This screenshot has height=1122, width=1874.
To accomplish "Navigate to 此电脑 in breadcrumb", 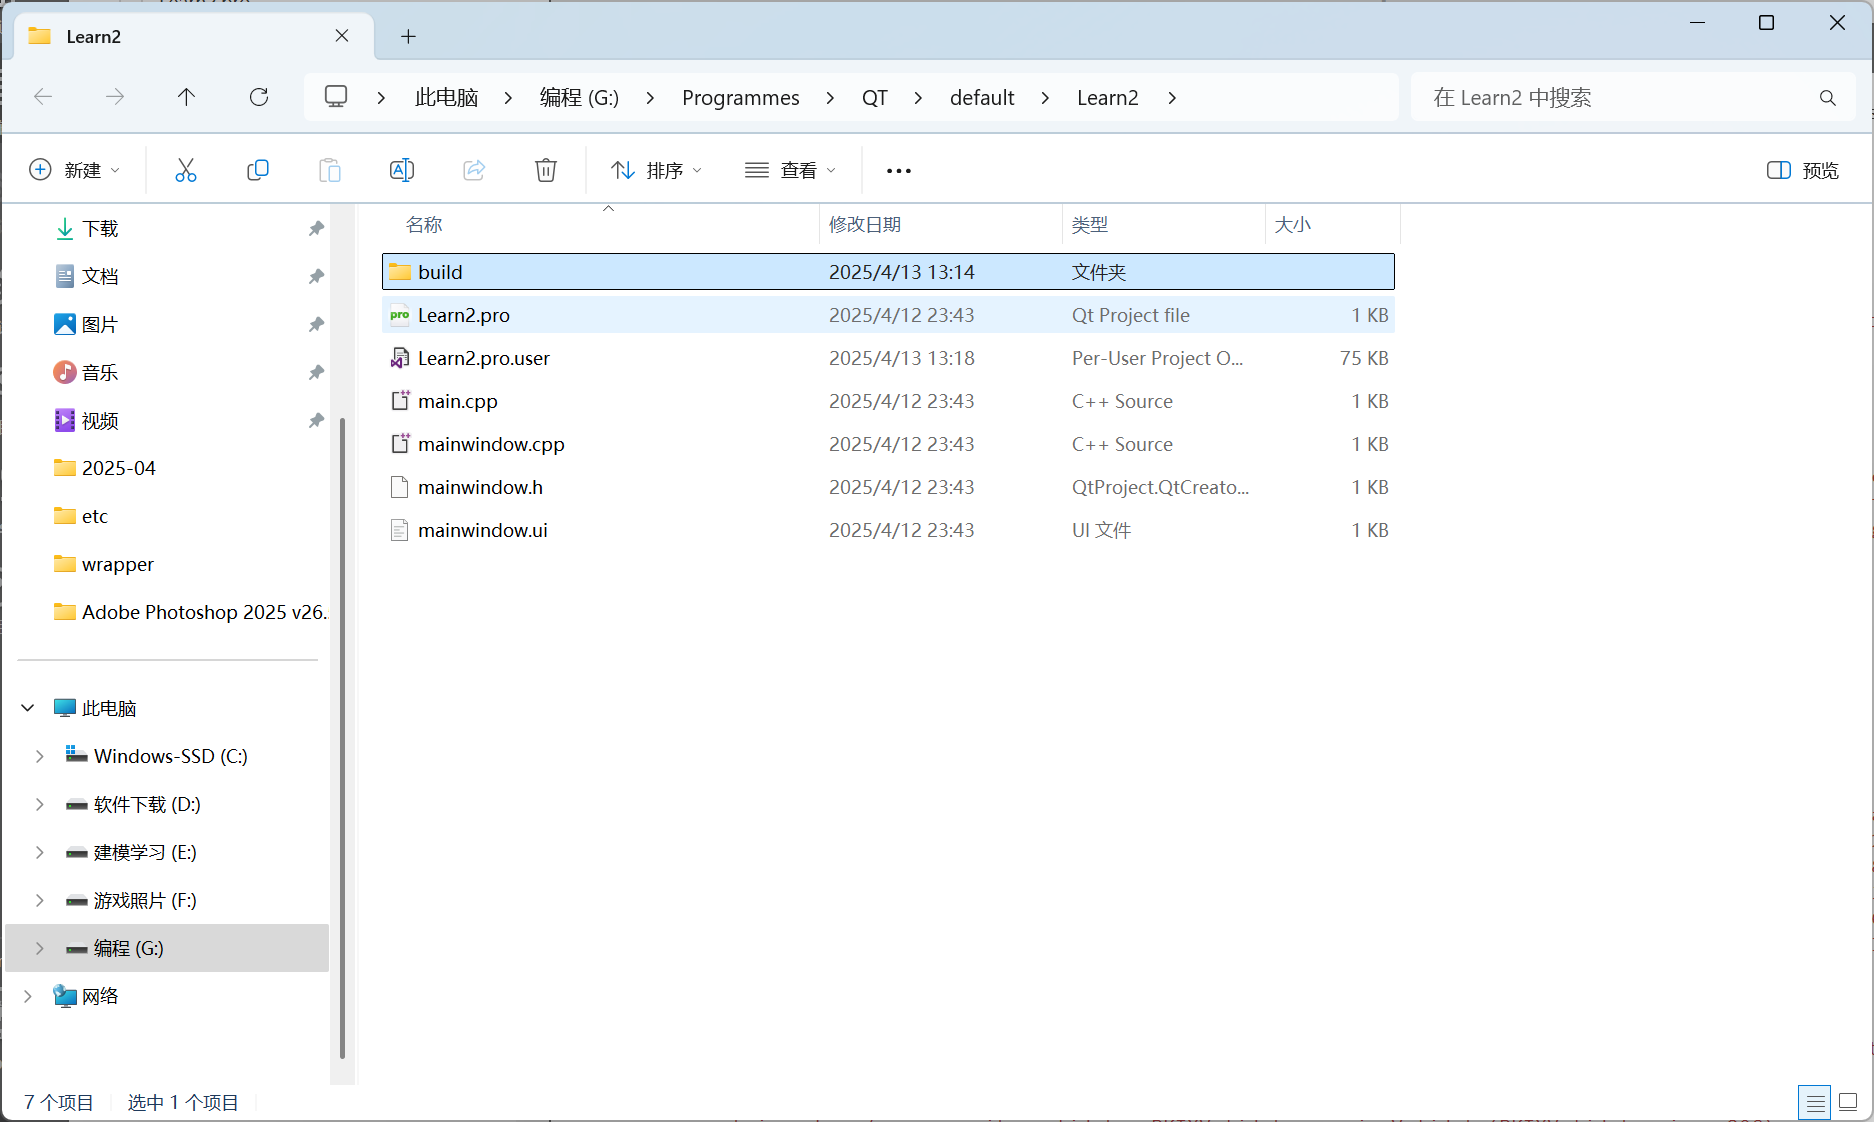I will 446,98.
